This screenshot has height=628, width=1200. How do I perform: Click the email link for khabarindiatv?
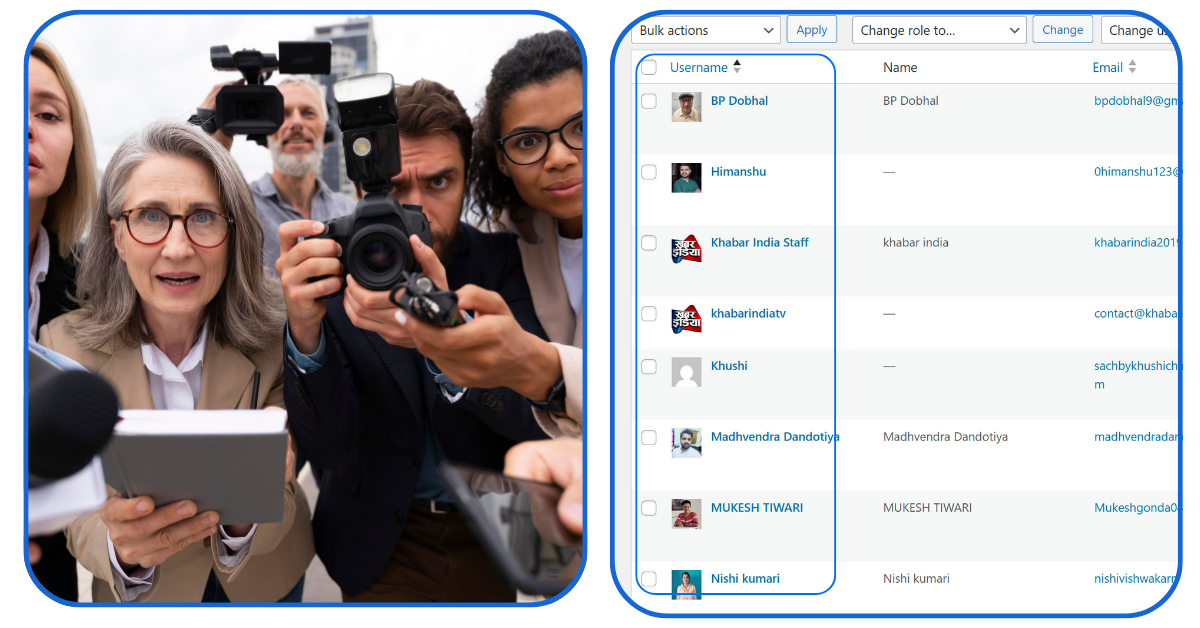(1140, 312)
